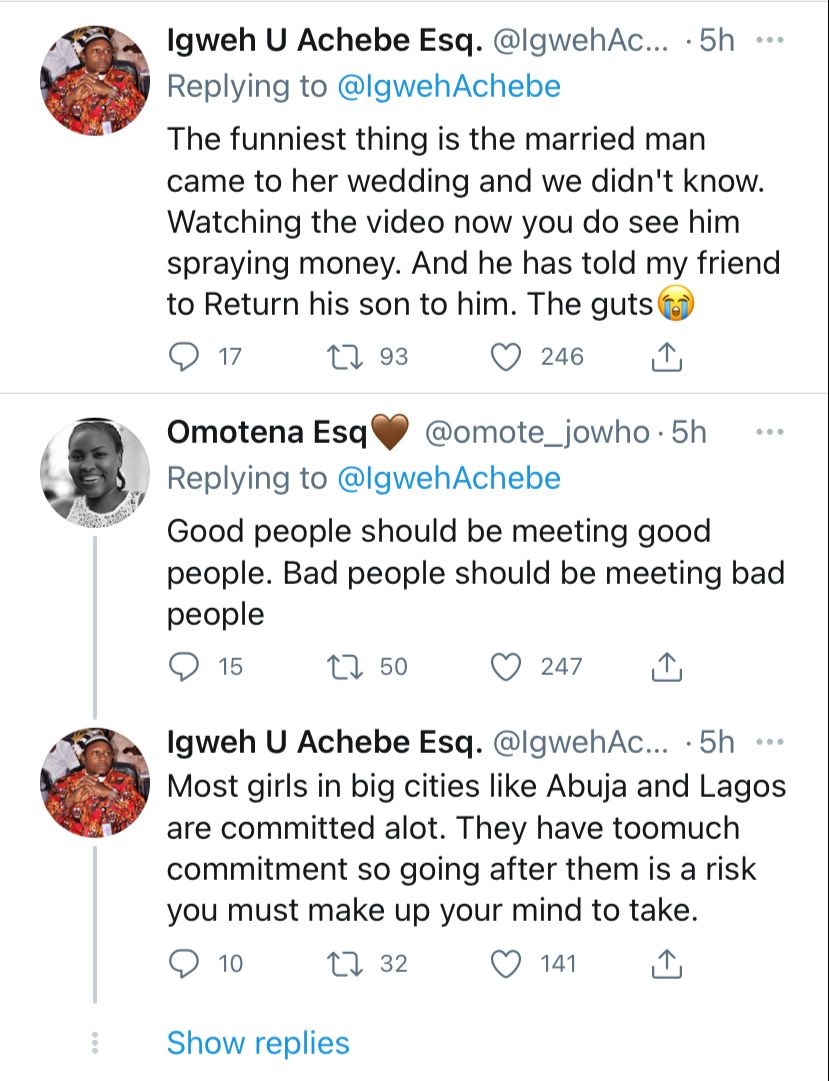The height and width of the screenshot is (1081, 829).
Task: Open more options on the Abuja tweet
Action: pyautogui.click(x=768, y=742)
